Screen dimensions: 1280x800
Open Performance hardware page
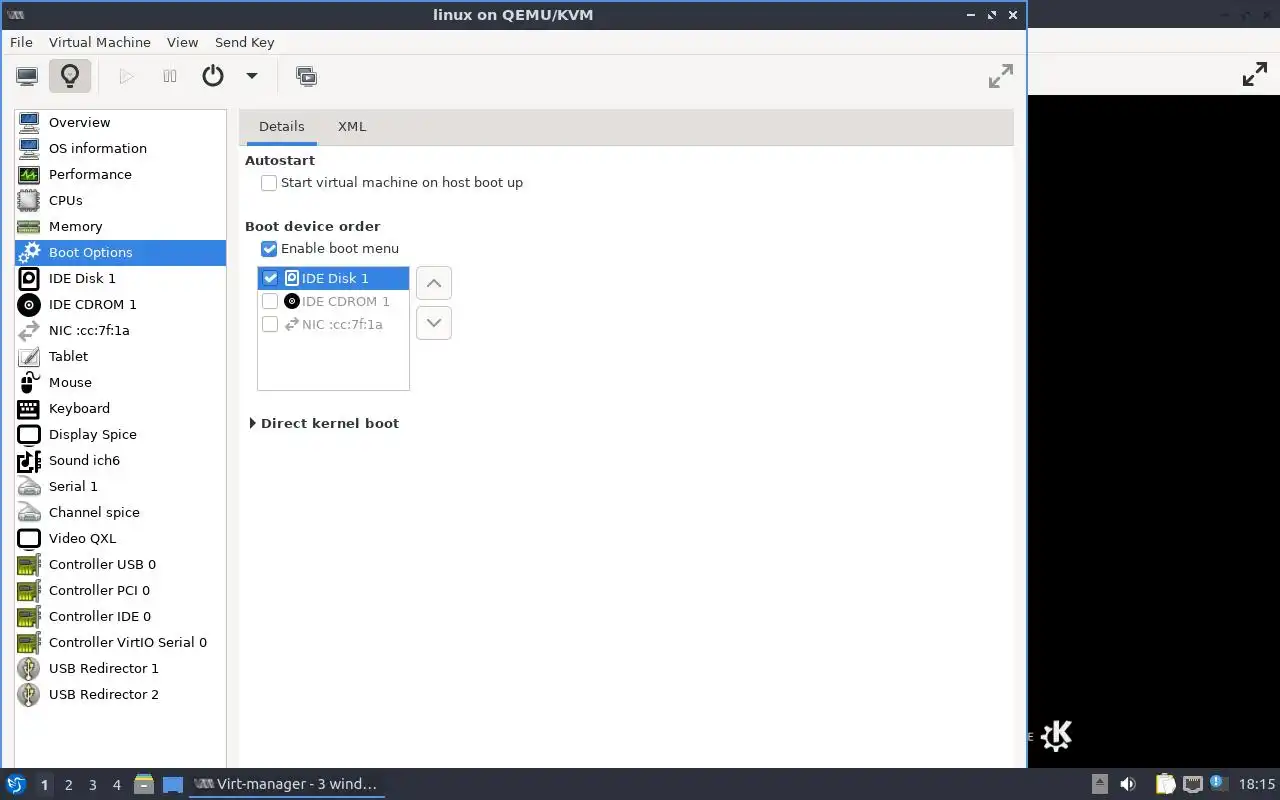pyautogui.click(x=120, y=174)
